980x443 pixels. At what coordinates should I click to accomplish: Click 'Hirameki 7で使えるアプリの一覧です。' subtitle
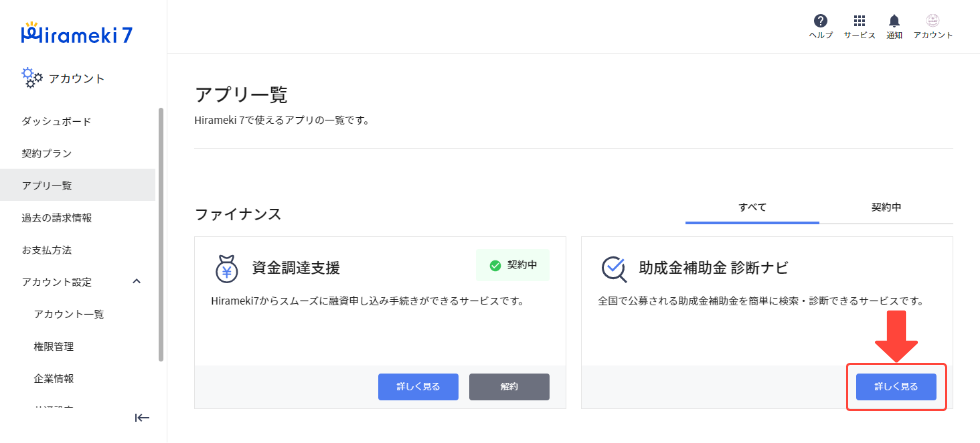282,119
